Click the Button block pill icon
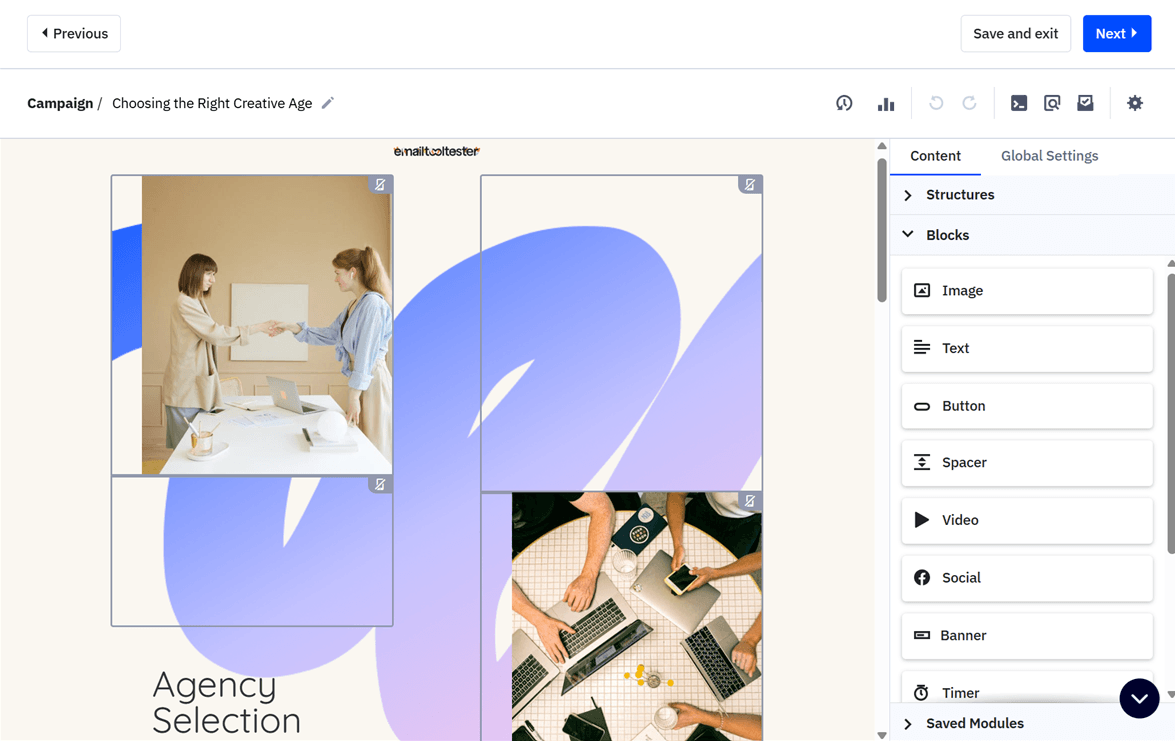Image resolution: width=1175 pixels, height=741 pixels. (x=922, y=406)
